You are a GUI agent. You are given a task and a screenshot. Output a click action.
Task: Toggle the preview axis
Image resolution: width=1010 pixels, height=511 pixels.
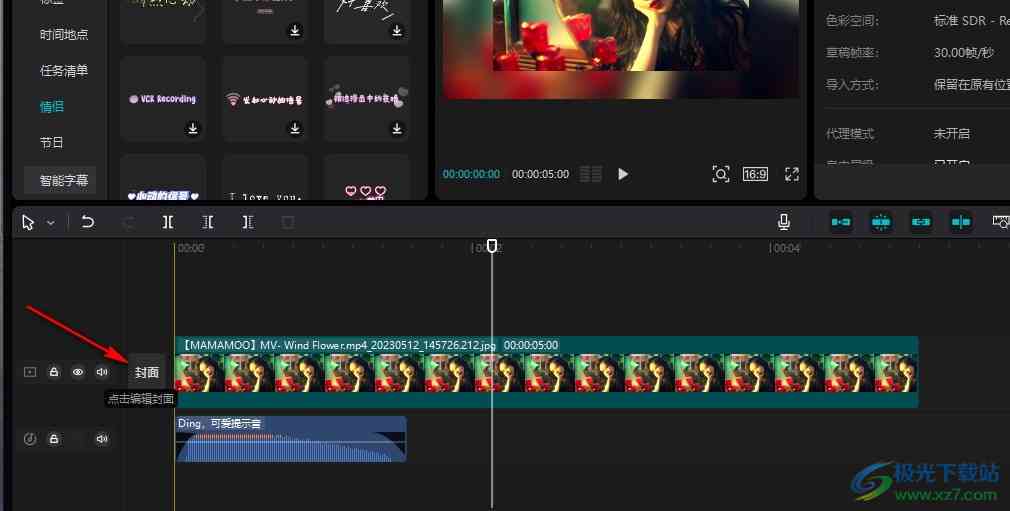(960, 222)
